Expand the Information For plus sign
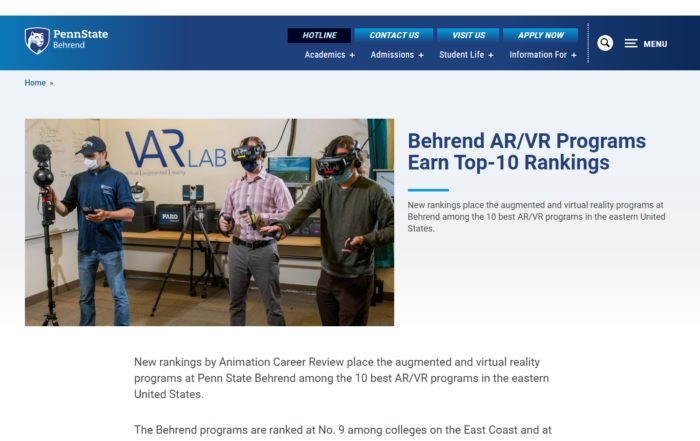 pos(574,55)
